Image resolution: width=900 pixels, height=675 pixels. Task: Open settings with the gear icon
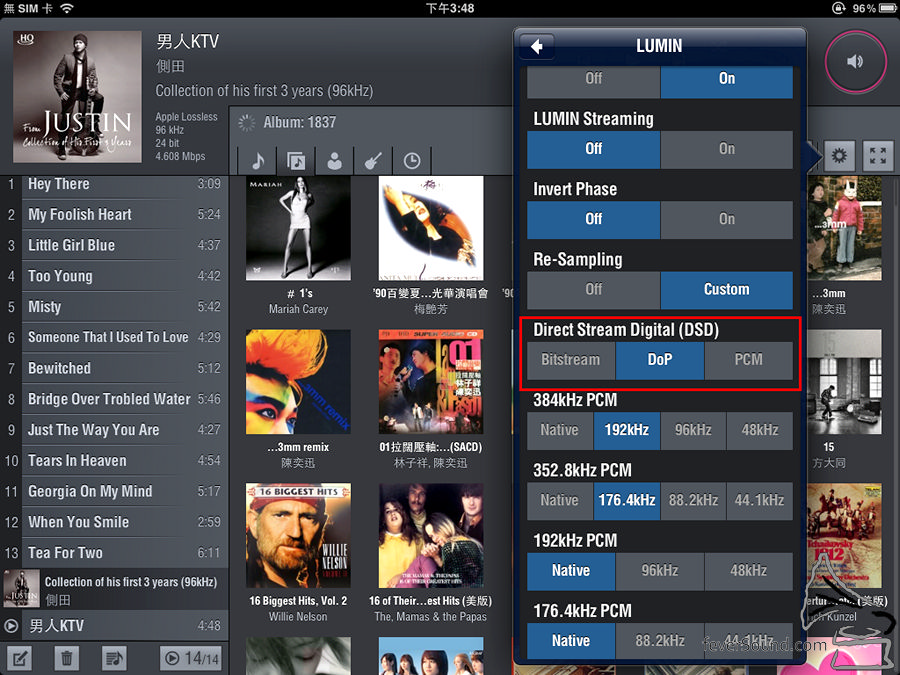tap(839, 156)
